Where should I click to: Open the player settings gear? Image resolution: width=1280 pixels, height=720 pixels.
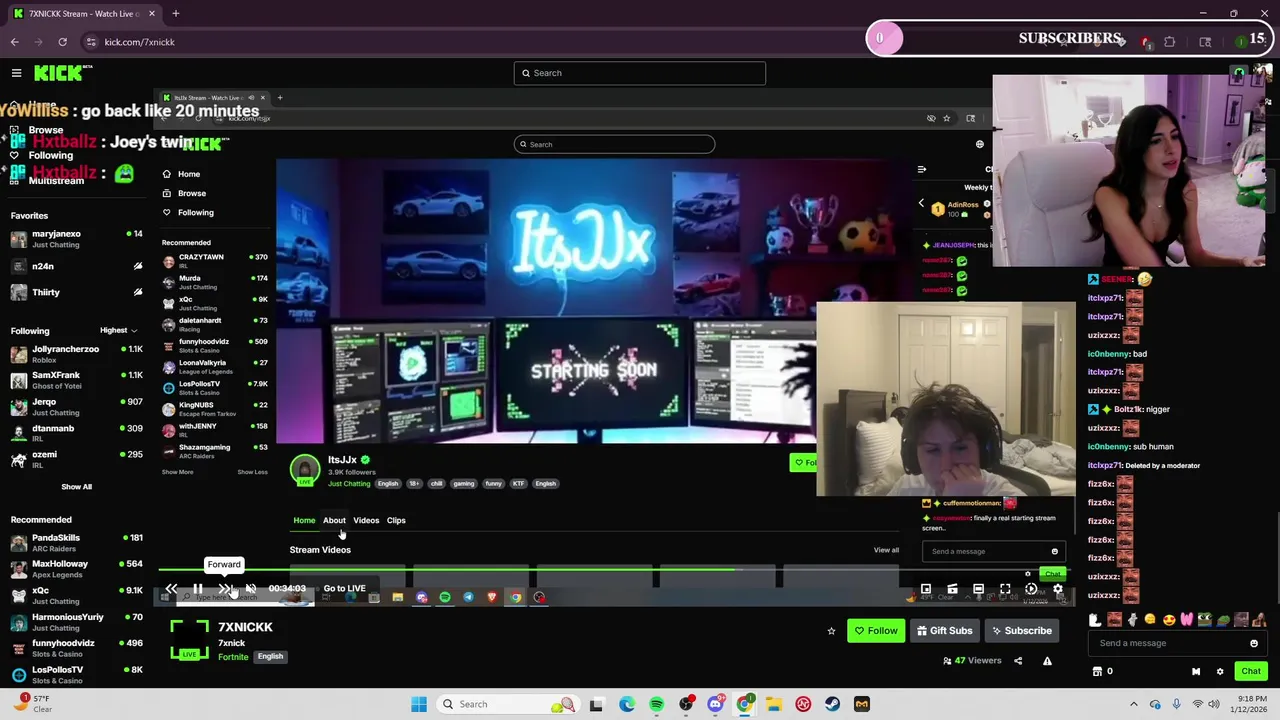tap(1058, 589)
